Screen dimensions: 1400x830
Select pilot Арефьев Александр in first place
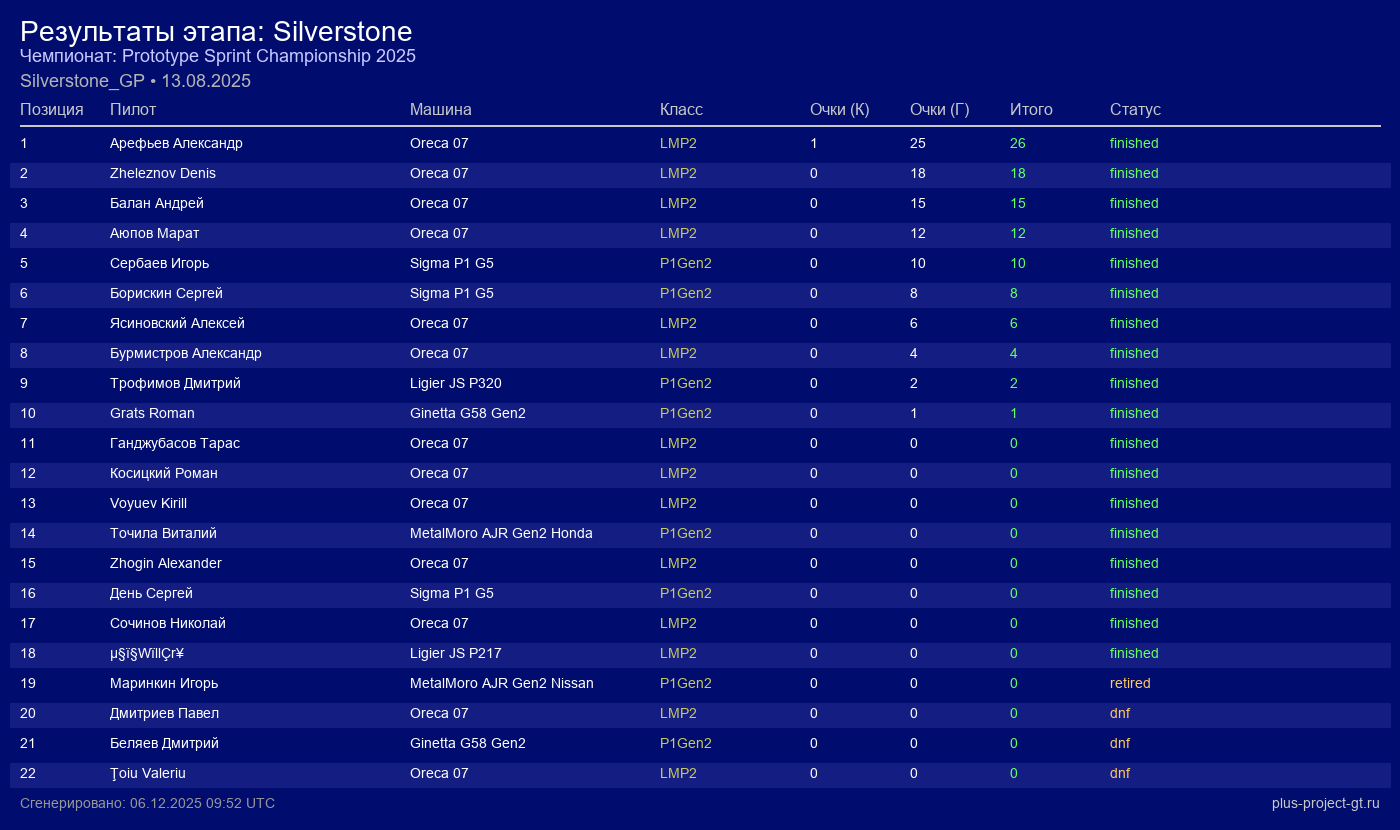click(176, 143)
